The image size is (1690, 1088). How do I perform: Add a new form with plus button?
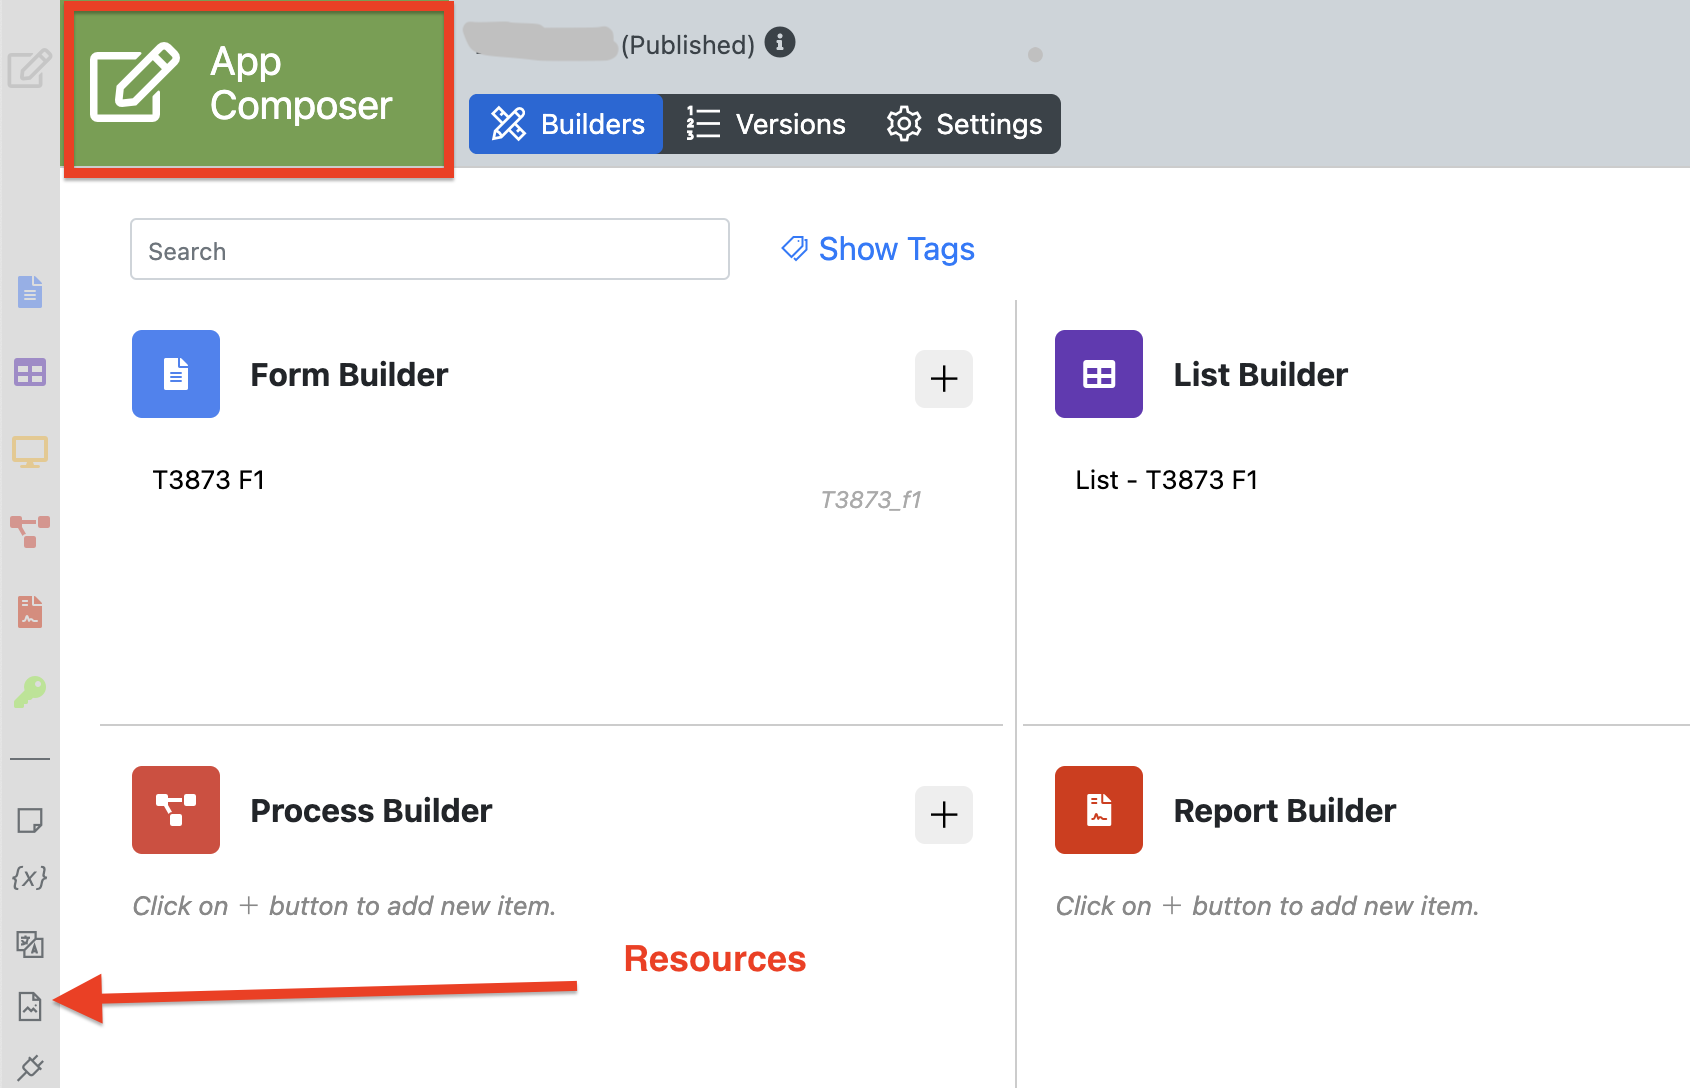point(943,379)
